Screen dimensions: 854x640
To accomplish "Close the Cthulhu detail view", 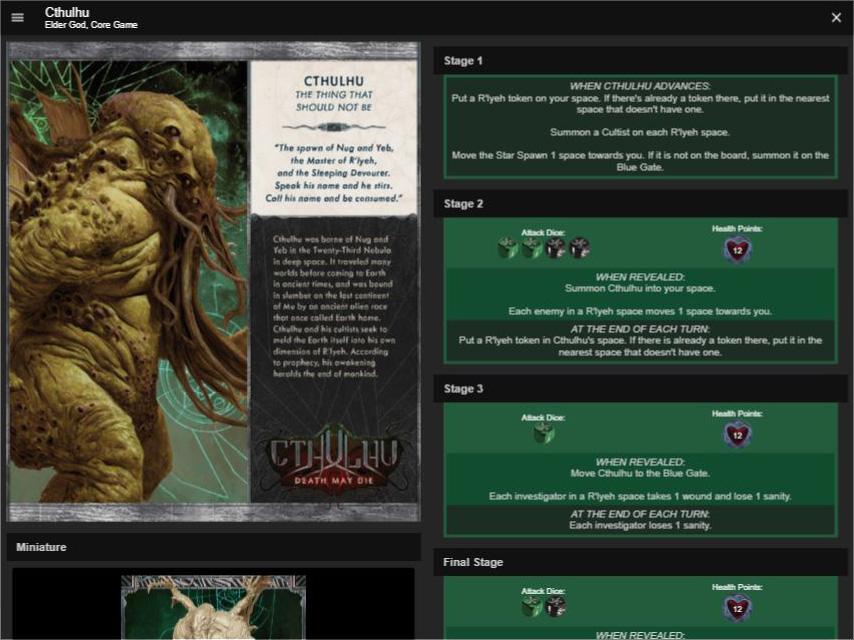I will 837,17.
